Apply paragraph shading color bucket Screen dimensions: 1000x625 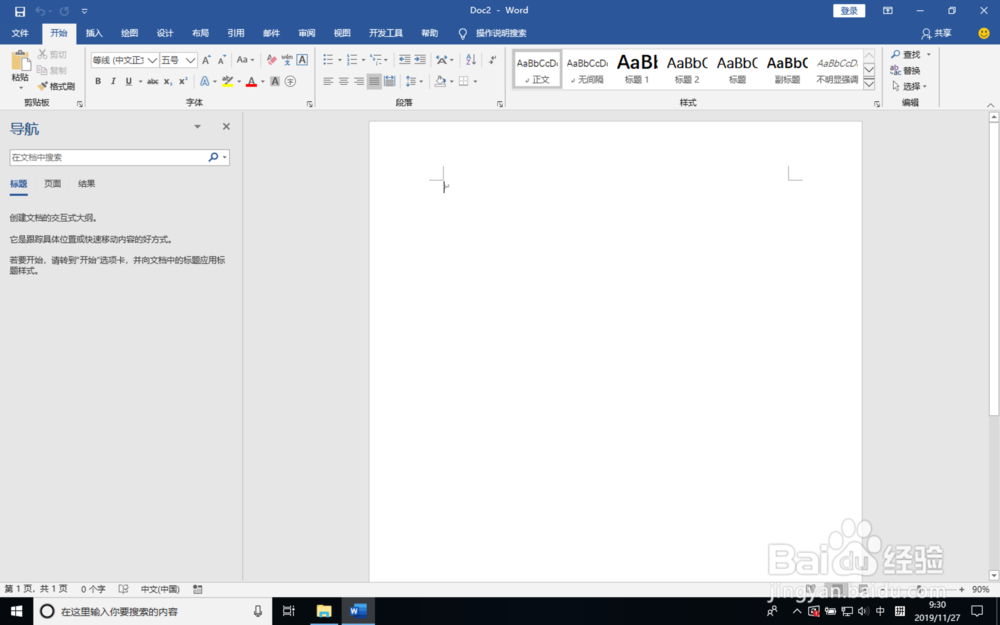[440, 81]
